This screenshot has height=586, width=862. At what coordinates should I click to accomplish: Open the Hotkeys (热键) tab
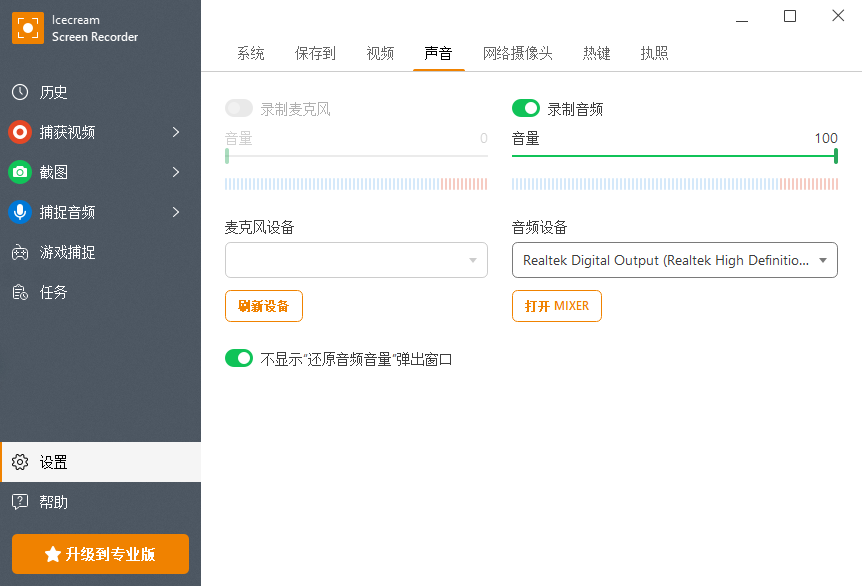(597, 53)
